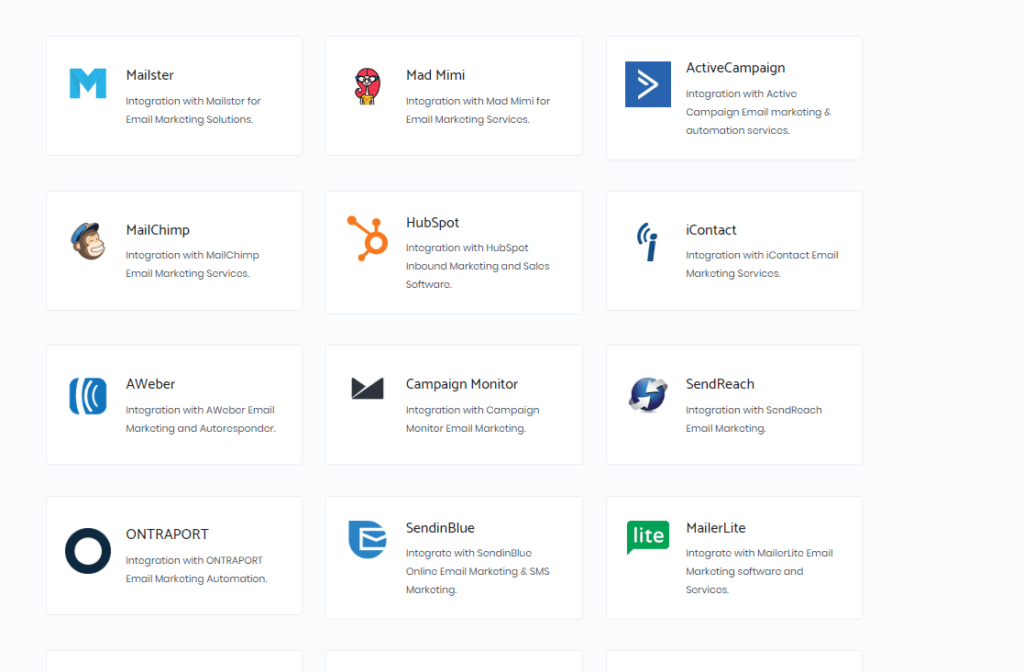Select SendinBlue description mentioning SMS Marketing
This screenshot has width=1024, height=672.
(x=477, y=571)
